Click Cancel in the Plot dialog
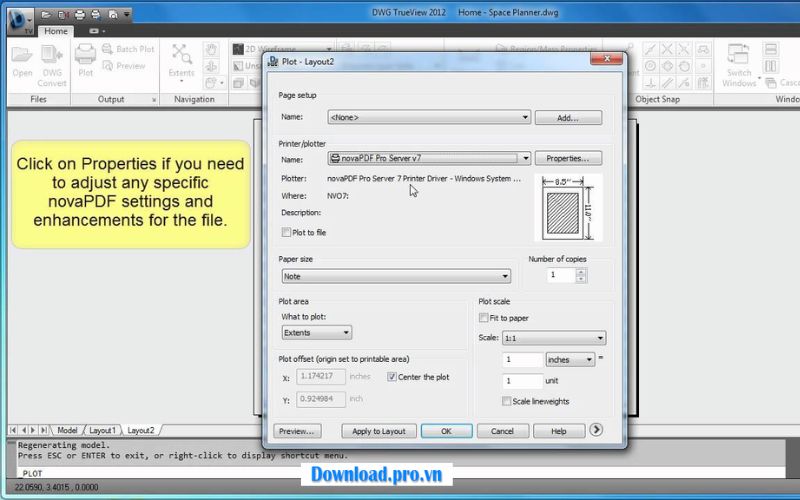Screen dimensions: 800x500 click(502, 431)
